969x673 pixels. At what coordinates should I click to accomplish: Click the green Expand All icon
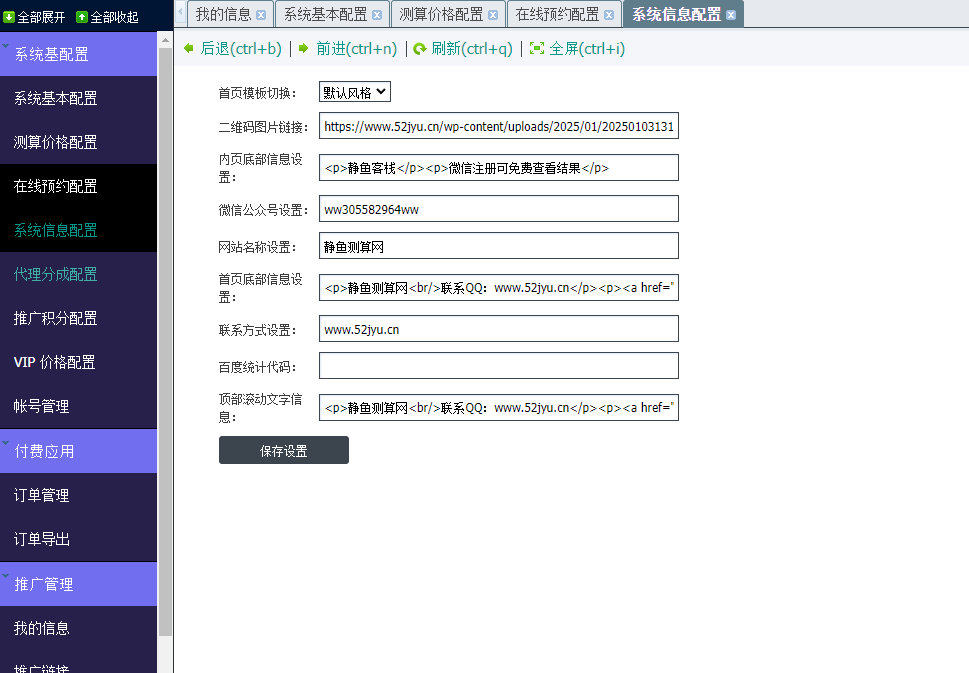(x=9, y=17)
